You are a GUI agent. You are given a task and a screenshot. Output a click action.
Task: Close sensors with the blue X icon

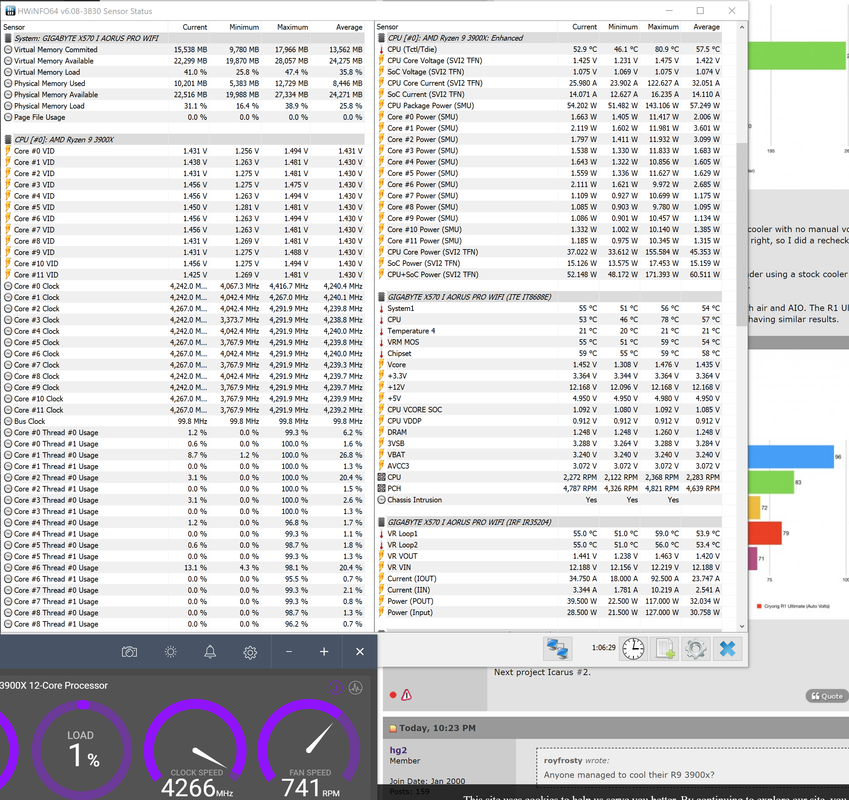727,648
